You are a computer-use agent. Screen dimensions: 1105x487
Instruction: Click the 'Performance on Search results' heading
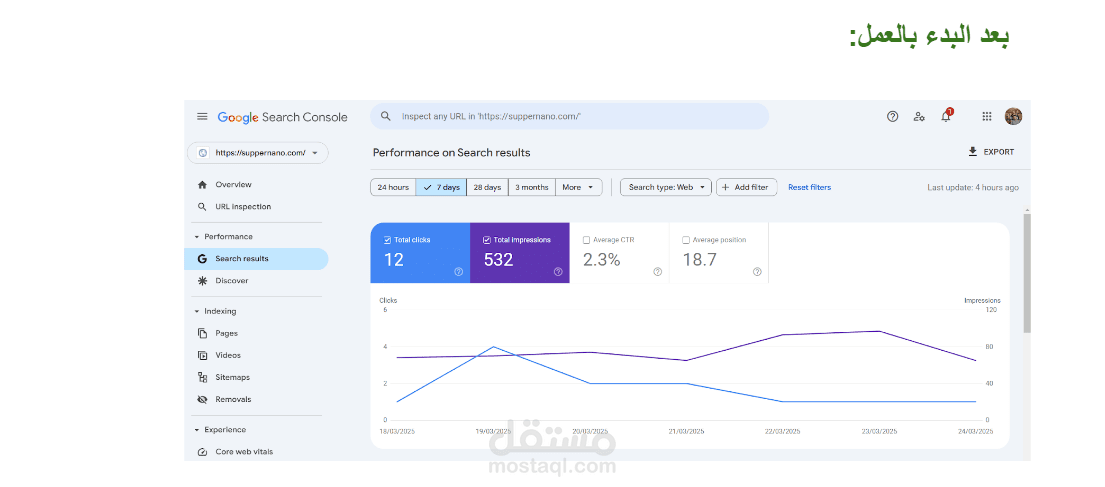pos(451,152)
